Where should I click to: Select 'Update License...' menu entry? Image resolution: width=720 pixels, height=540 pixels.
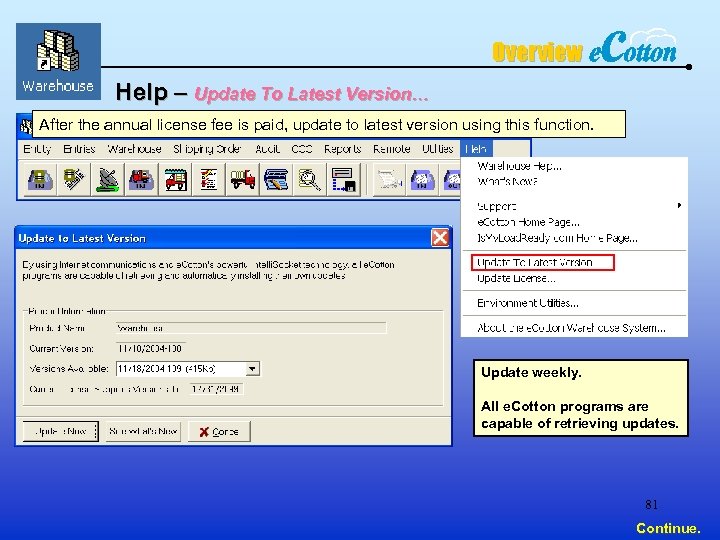point(516,278)
